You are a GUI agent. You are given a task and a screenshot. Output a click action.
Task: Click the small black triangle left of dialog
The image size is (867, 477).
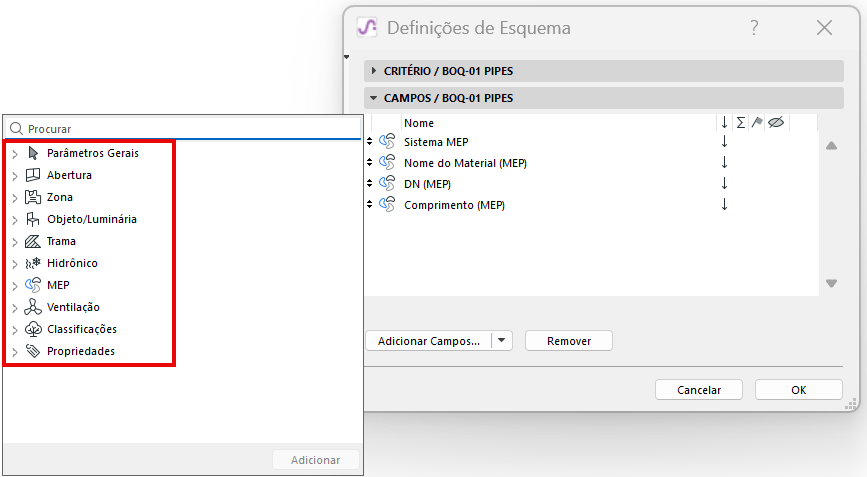pos(346,57)
